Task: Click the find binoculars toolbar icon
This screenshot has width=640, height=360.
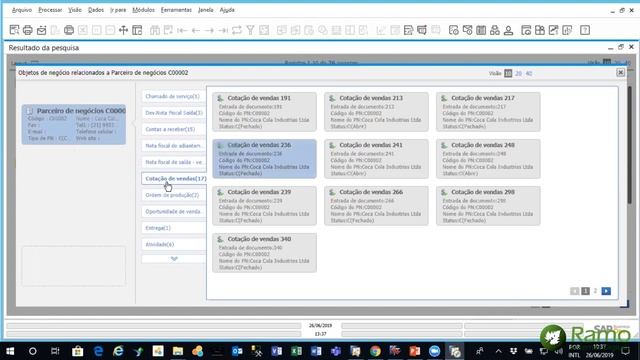Action: coord(155,30)
